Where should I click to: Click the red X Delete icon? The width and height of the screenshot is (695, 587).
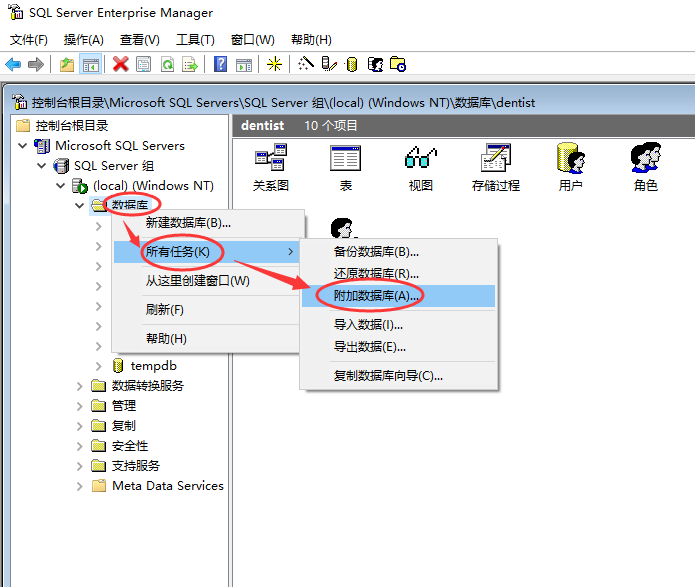click(121, 65)
